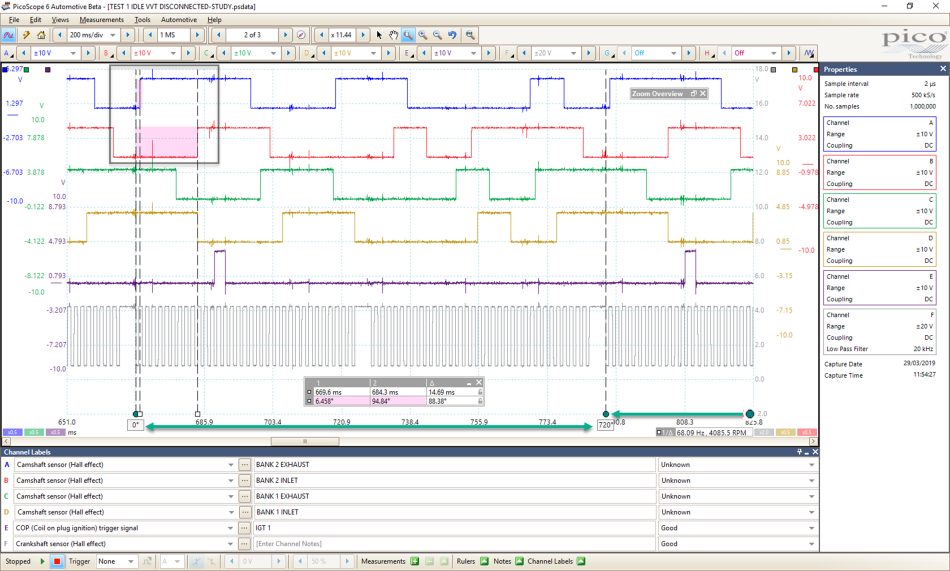The height and width of the screenshot is (571, 950).
Task: Click the red stop capture button
Action: coord(57,561)
